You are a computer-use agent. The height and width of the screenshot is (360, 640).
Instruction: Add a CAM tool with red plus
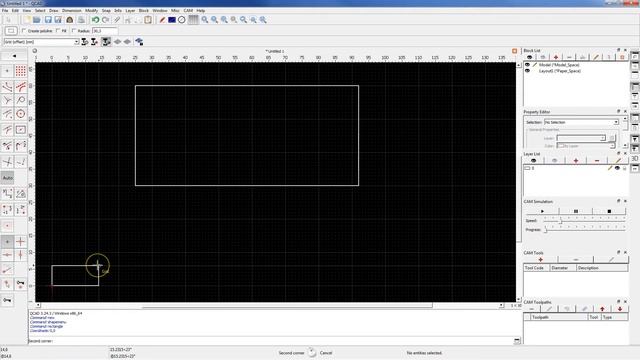pos(540,260)
